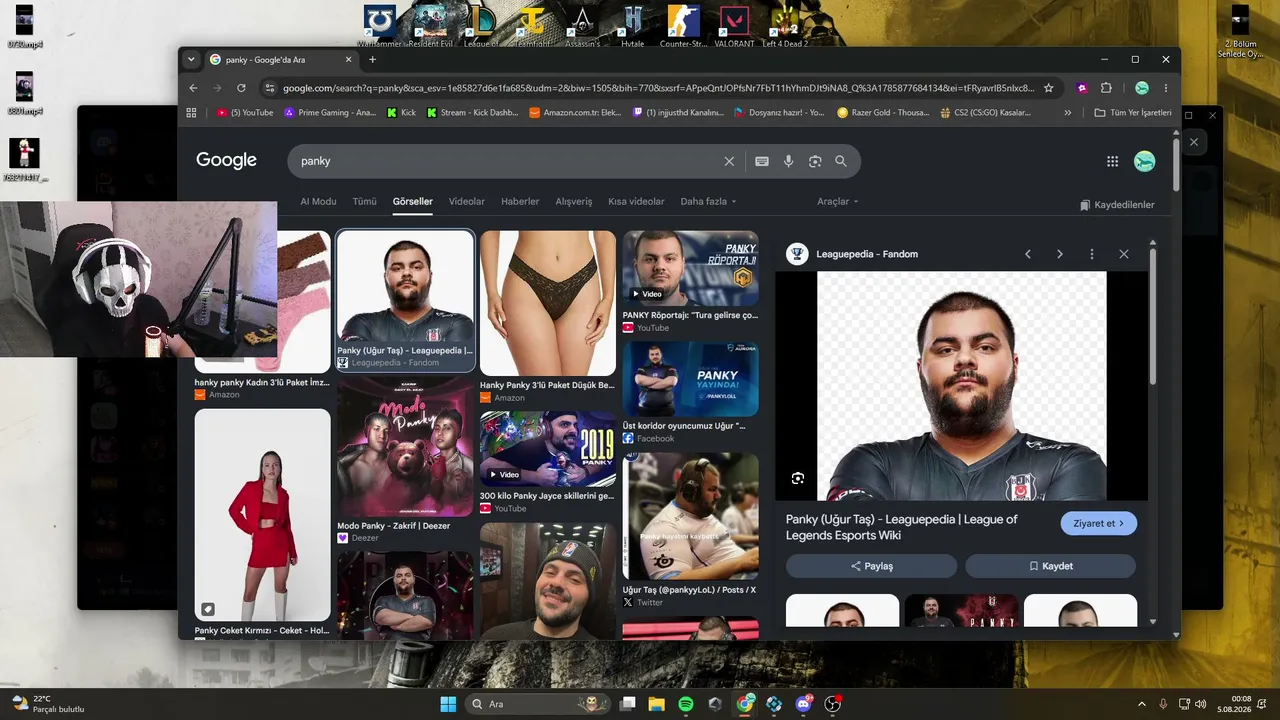The height and width of the screenshot is (720, 1280).
Task: Open the Chrome three-dot menu
Action: point(1166,88)
